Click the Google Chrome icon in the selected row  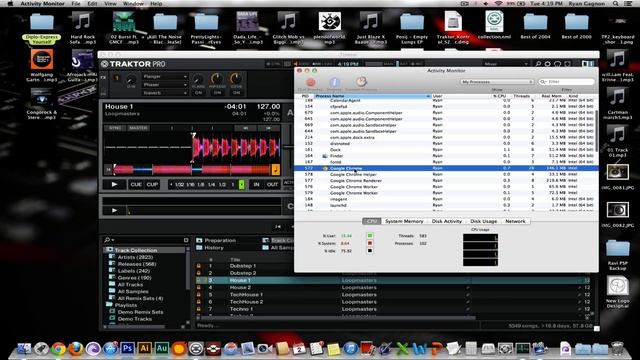[325, 168]
